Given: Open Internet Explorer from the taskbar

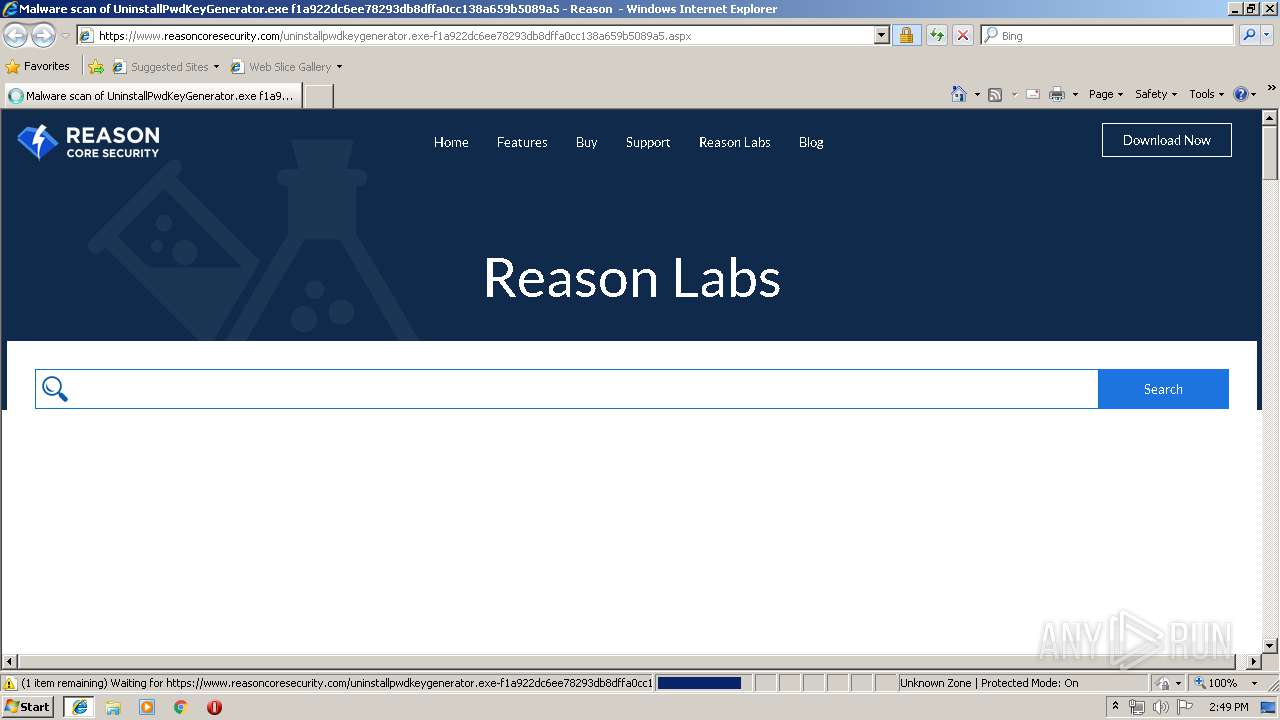Looking at the screenshot, I should tap(80, 707).
